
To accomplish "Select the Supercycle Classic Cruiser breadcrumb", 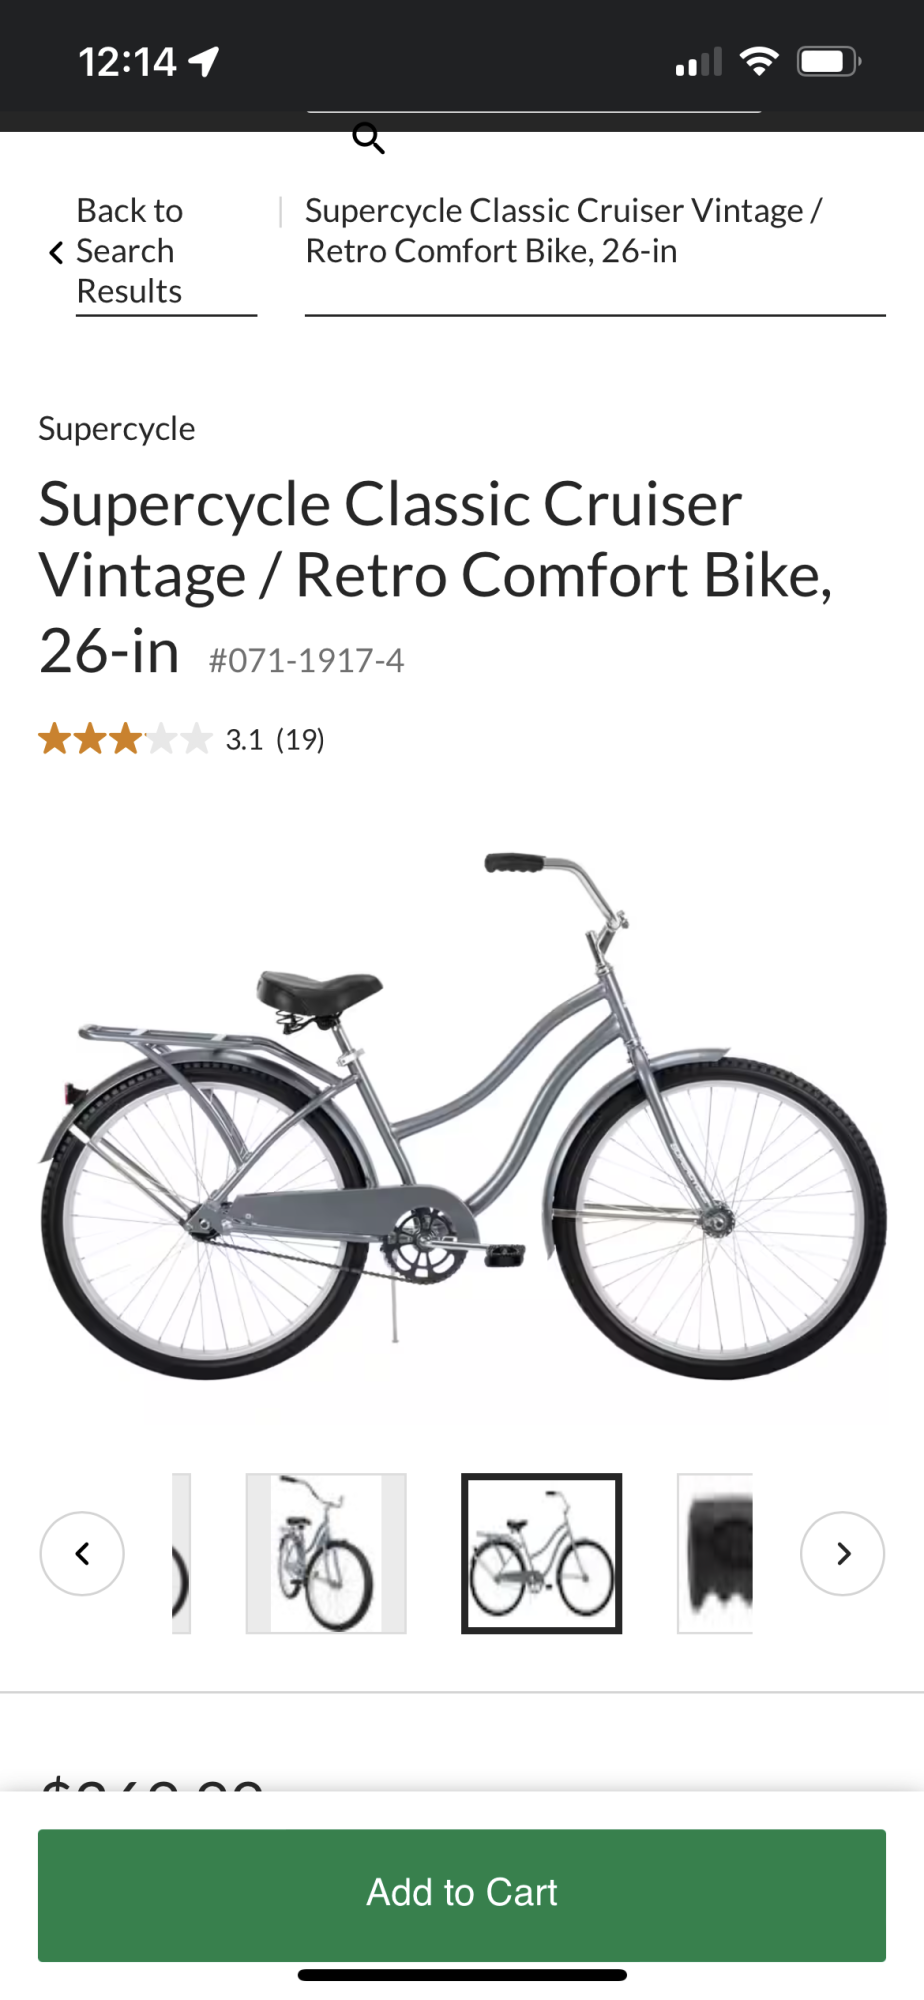I will click(x=563, y=231).
